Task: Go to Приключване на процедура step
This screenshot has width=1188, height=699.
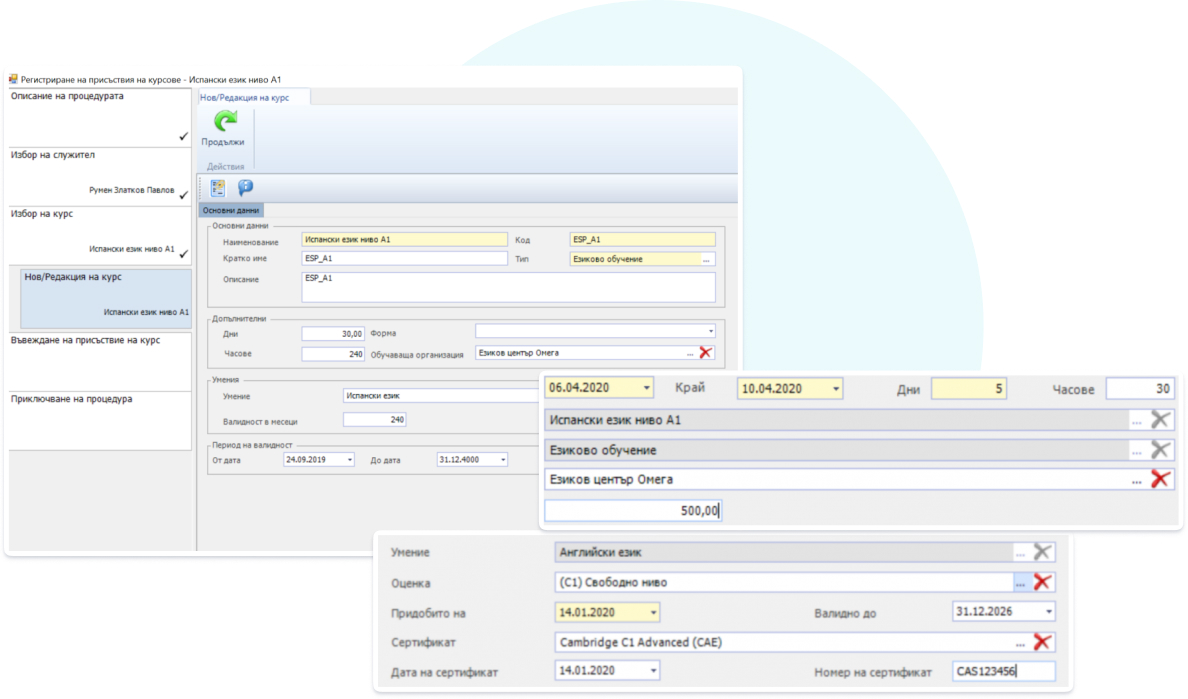Action: 100,420
